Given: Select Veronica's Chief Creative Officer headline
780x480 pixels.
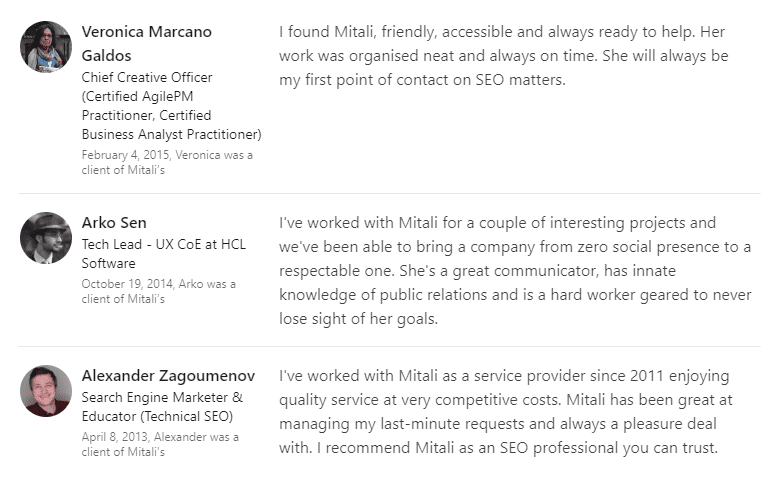Looking at the screenshot, I should pos(172,106).
